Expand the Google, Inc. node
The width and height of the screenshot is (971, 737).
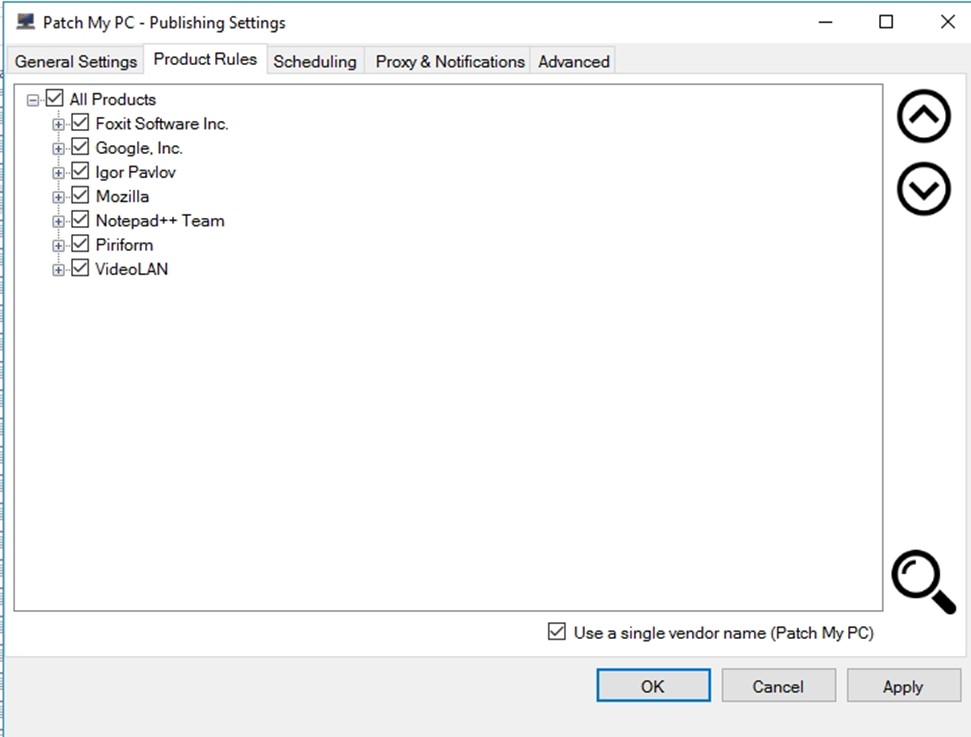(58, 149)
